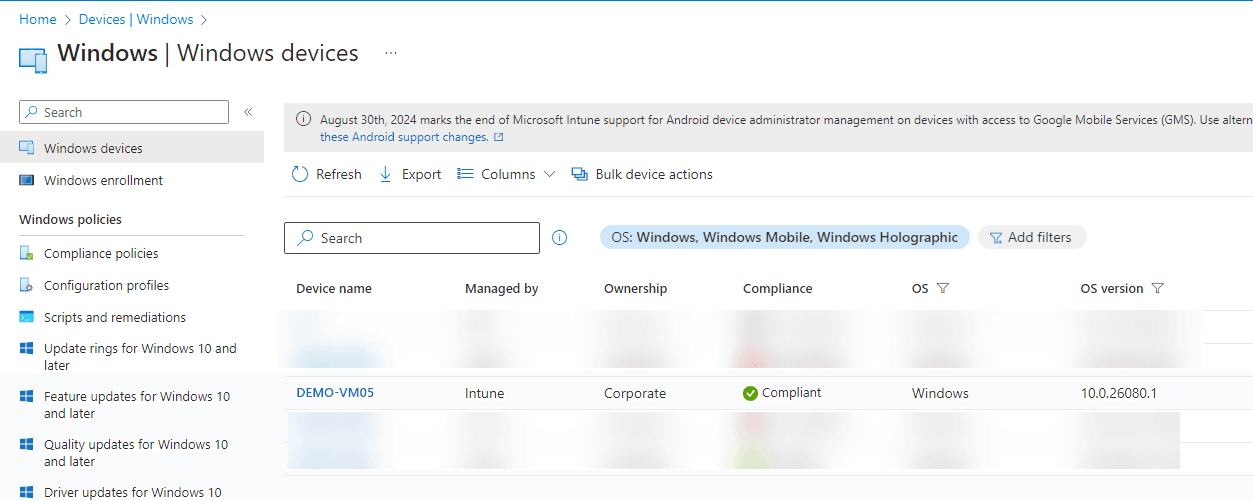Go to Home breadcrumb link
The image size is (1253, 501).
(x=38, y=19)
